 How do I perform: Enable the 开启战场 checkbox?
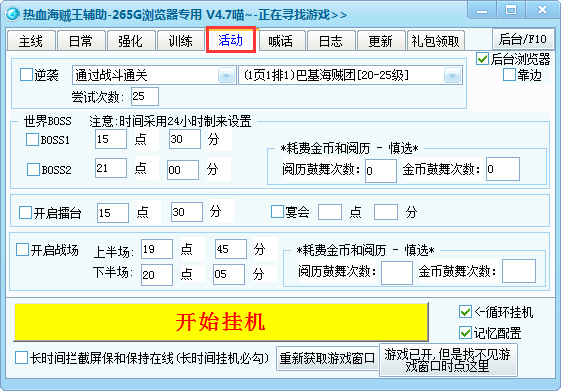pyautogui.click(x=22, y=250)
